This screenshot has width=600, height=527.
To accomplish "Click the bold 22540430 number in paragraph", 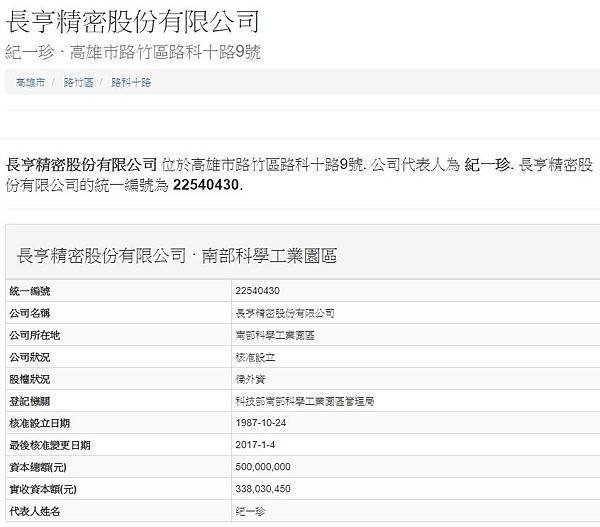I will [x=206, y=185].
